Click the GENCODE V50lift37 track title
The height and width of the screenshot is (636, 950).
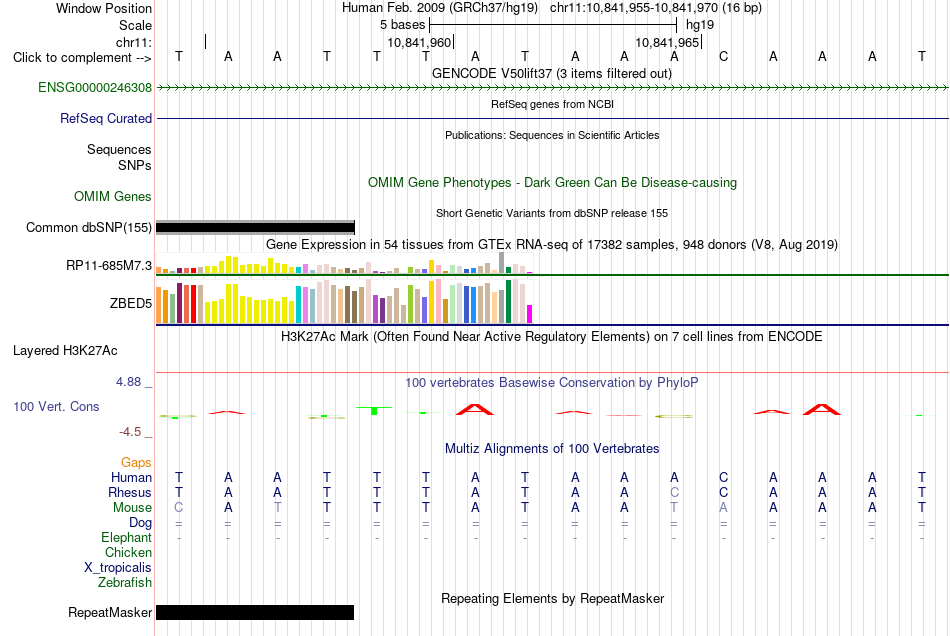tap(551, 73)
